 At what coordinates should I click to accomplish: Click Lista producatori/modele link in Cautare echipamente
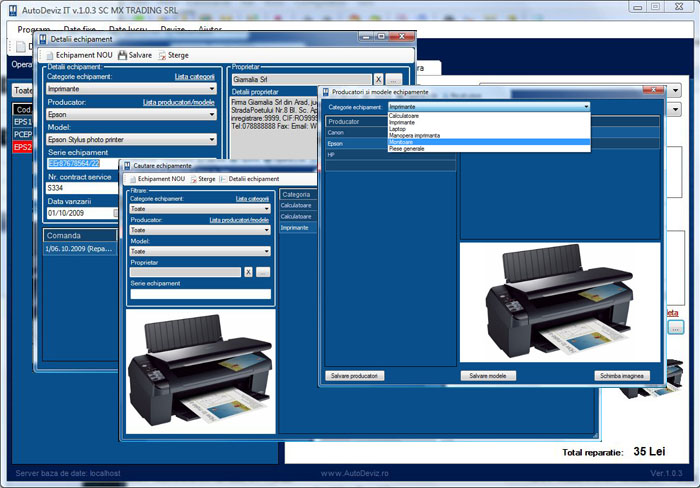coord(239,220)
